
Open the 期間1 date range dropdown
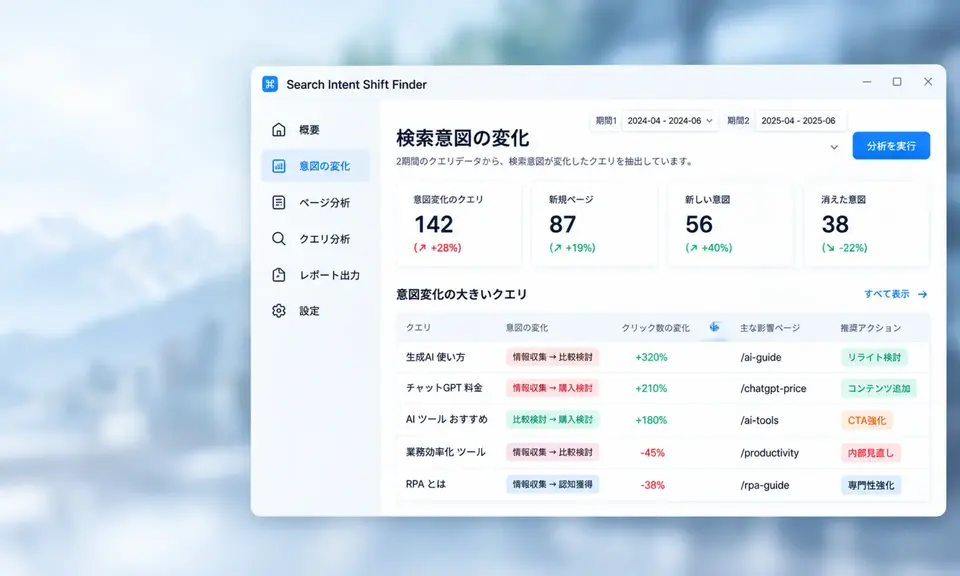coord(670,121)
